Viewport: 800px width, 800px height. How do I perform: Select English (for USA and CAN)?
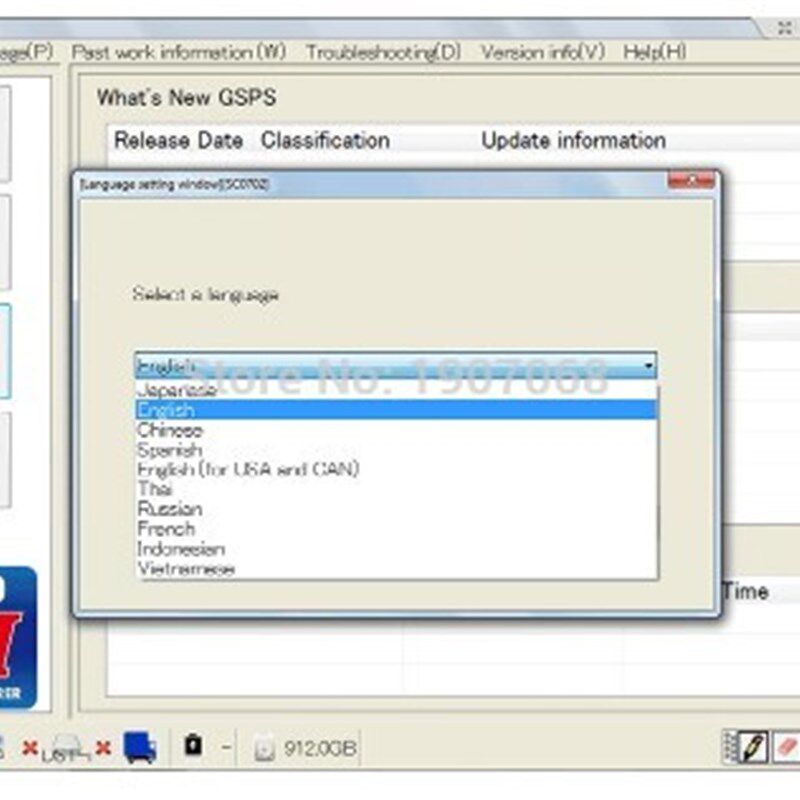250,469
